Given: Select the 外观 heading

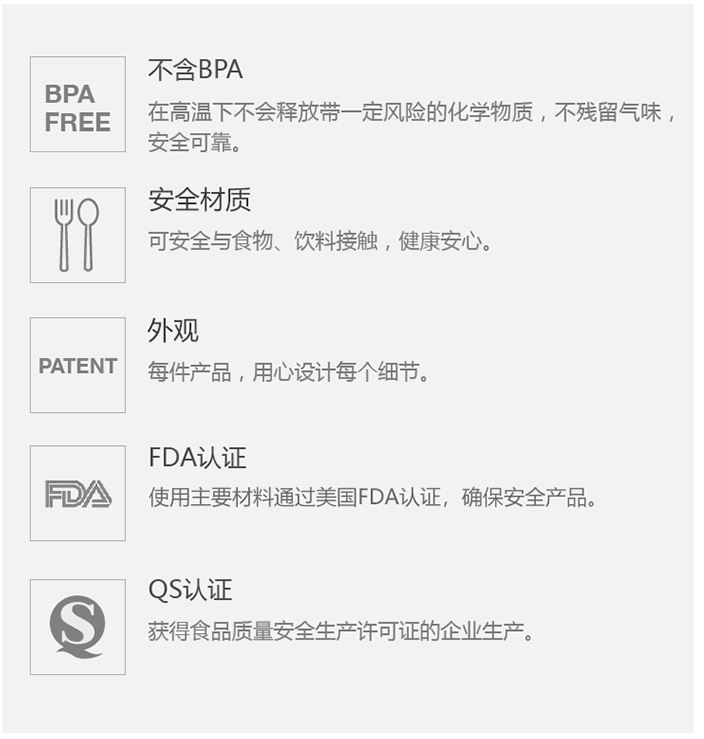Looking at the screenshot, I should (173, 330).
